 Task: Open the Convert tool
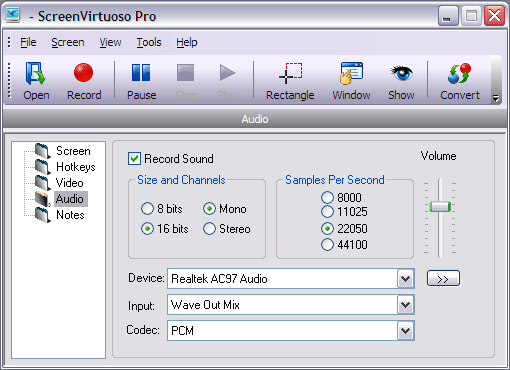pyautogui.click(x=460, y=73)
